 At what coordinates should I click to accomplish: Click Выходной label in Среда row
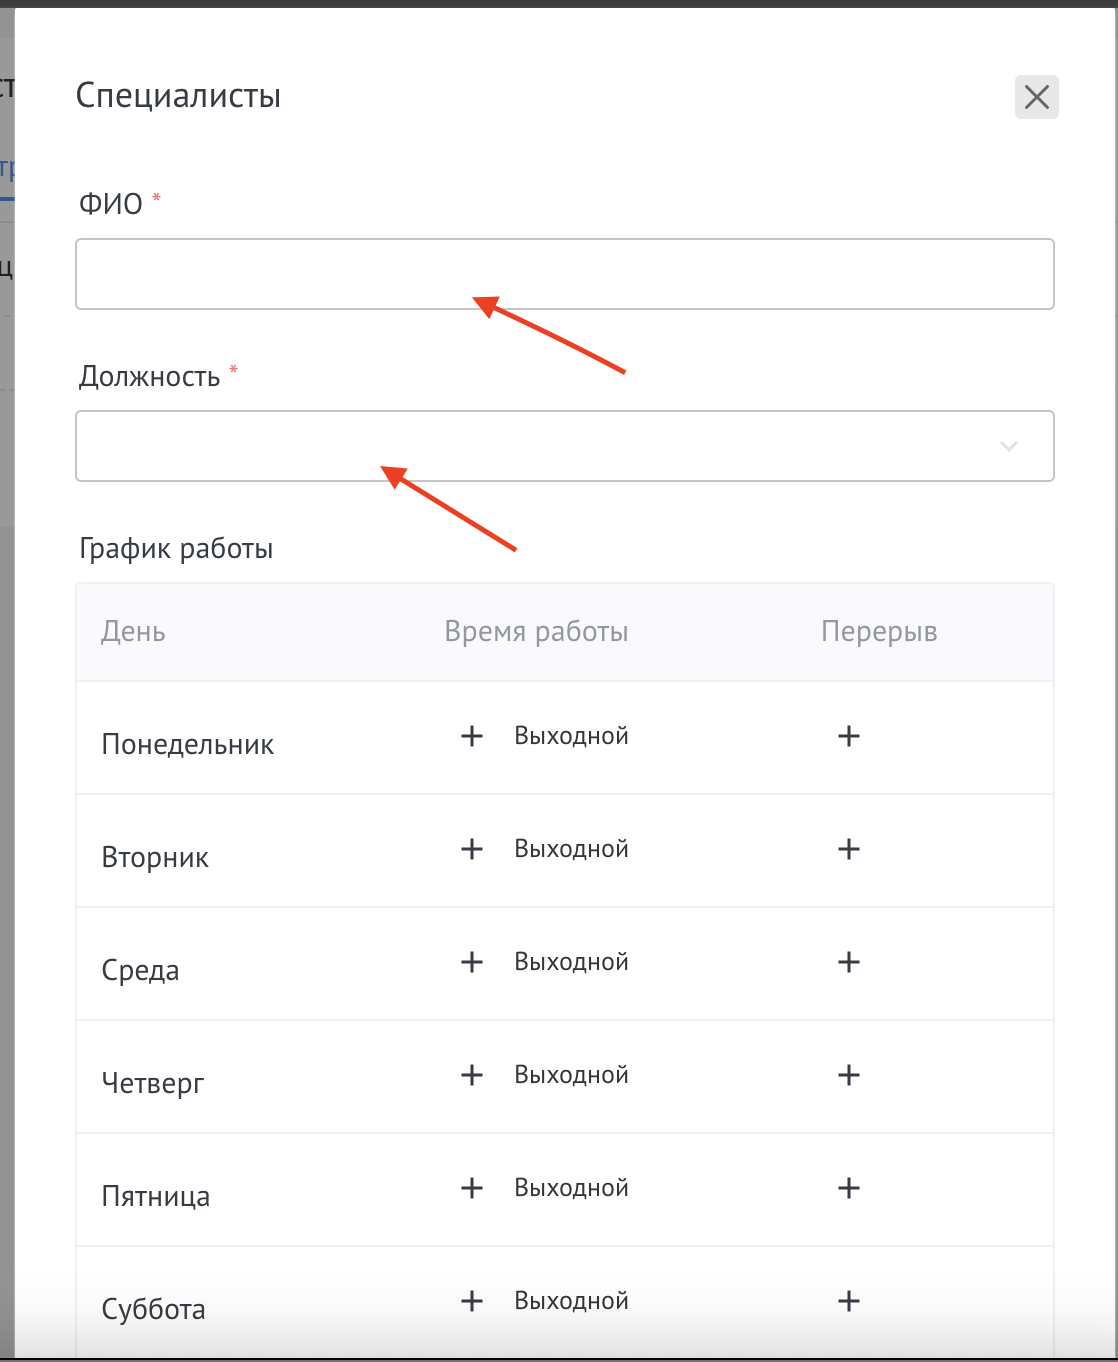571,963
